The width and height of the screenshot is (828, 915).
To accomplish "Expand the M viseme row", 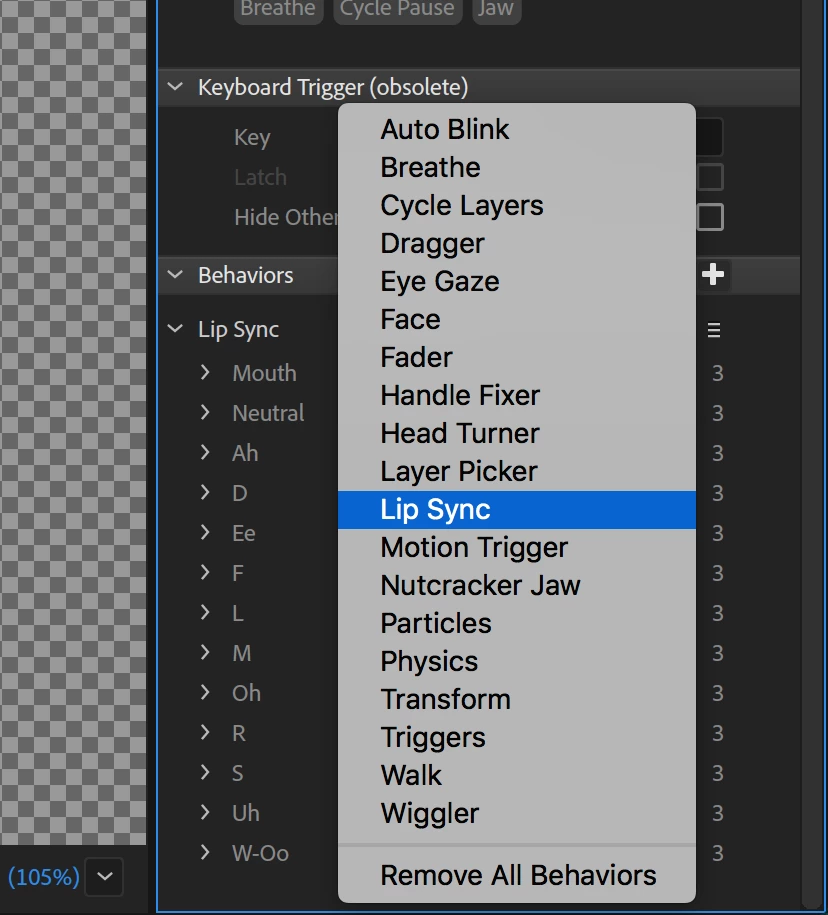I will (205, 652).
